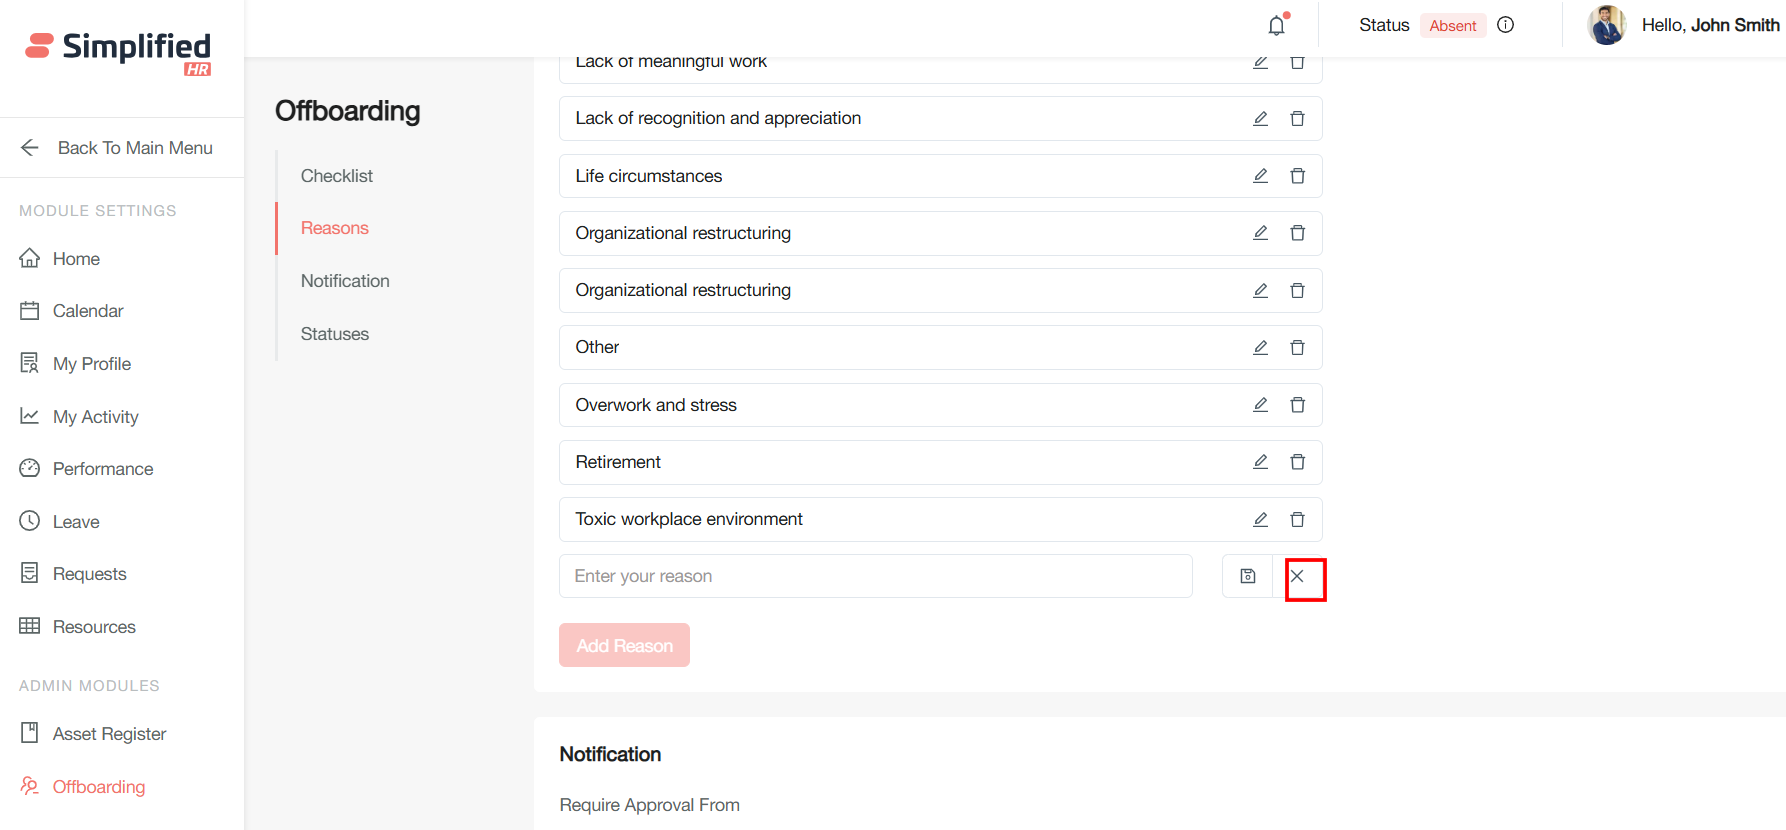This screenshot has height=830, width=1786.
Task: Delete the 'Other' reason
Action: 1297,347
